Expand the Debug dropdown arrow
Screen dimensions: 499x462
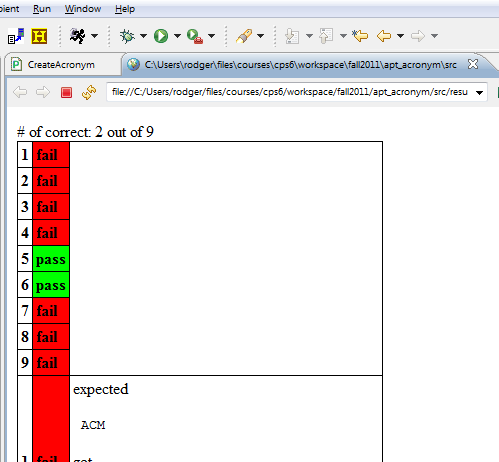(143, 36)
